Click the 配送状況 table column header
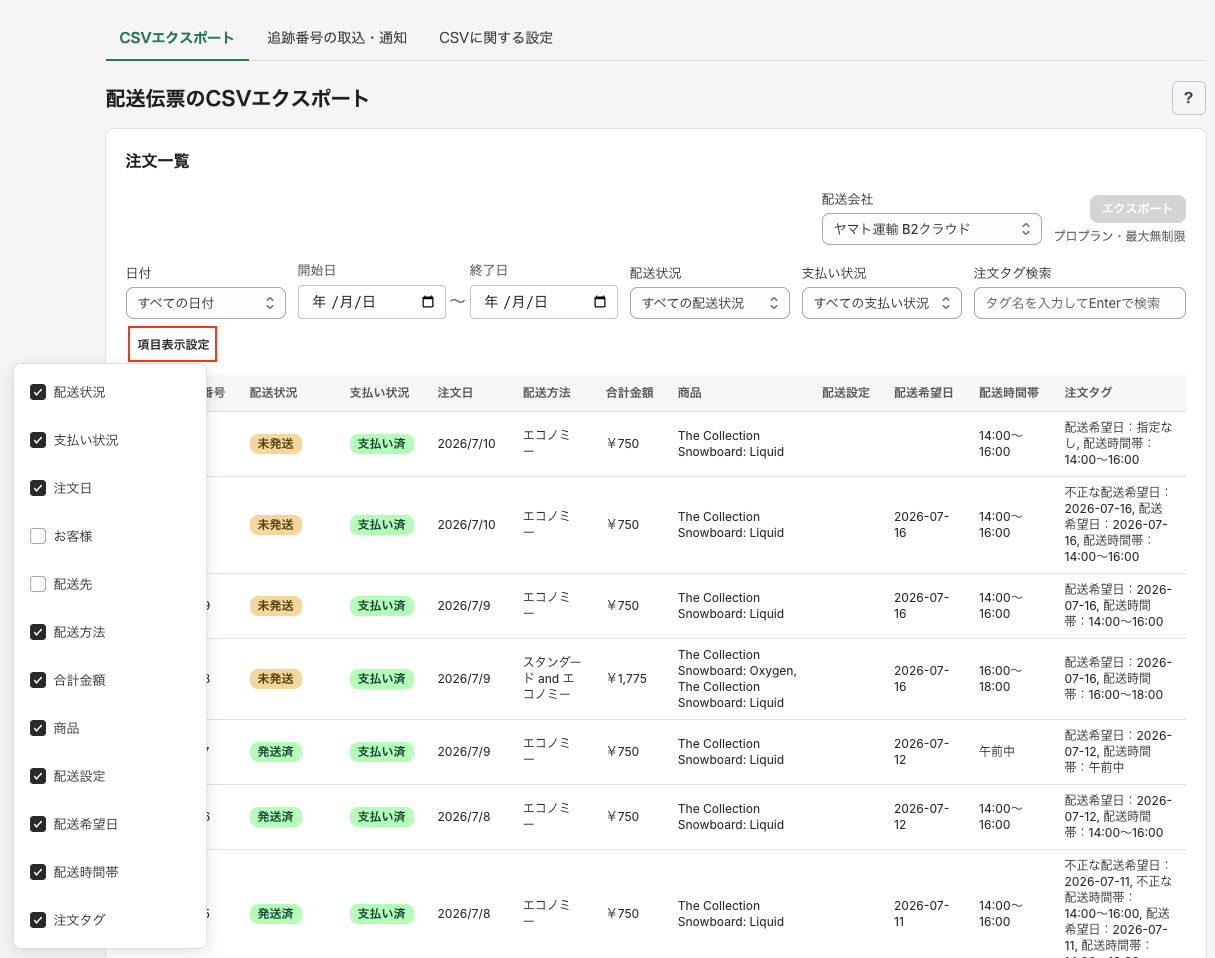This screenshot has width=1215, height=958. [273, 393]
